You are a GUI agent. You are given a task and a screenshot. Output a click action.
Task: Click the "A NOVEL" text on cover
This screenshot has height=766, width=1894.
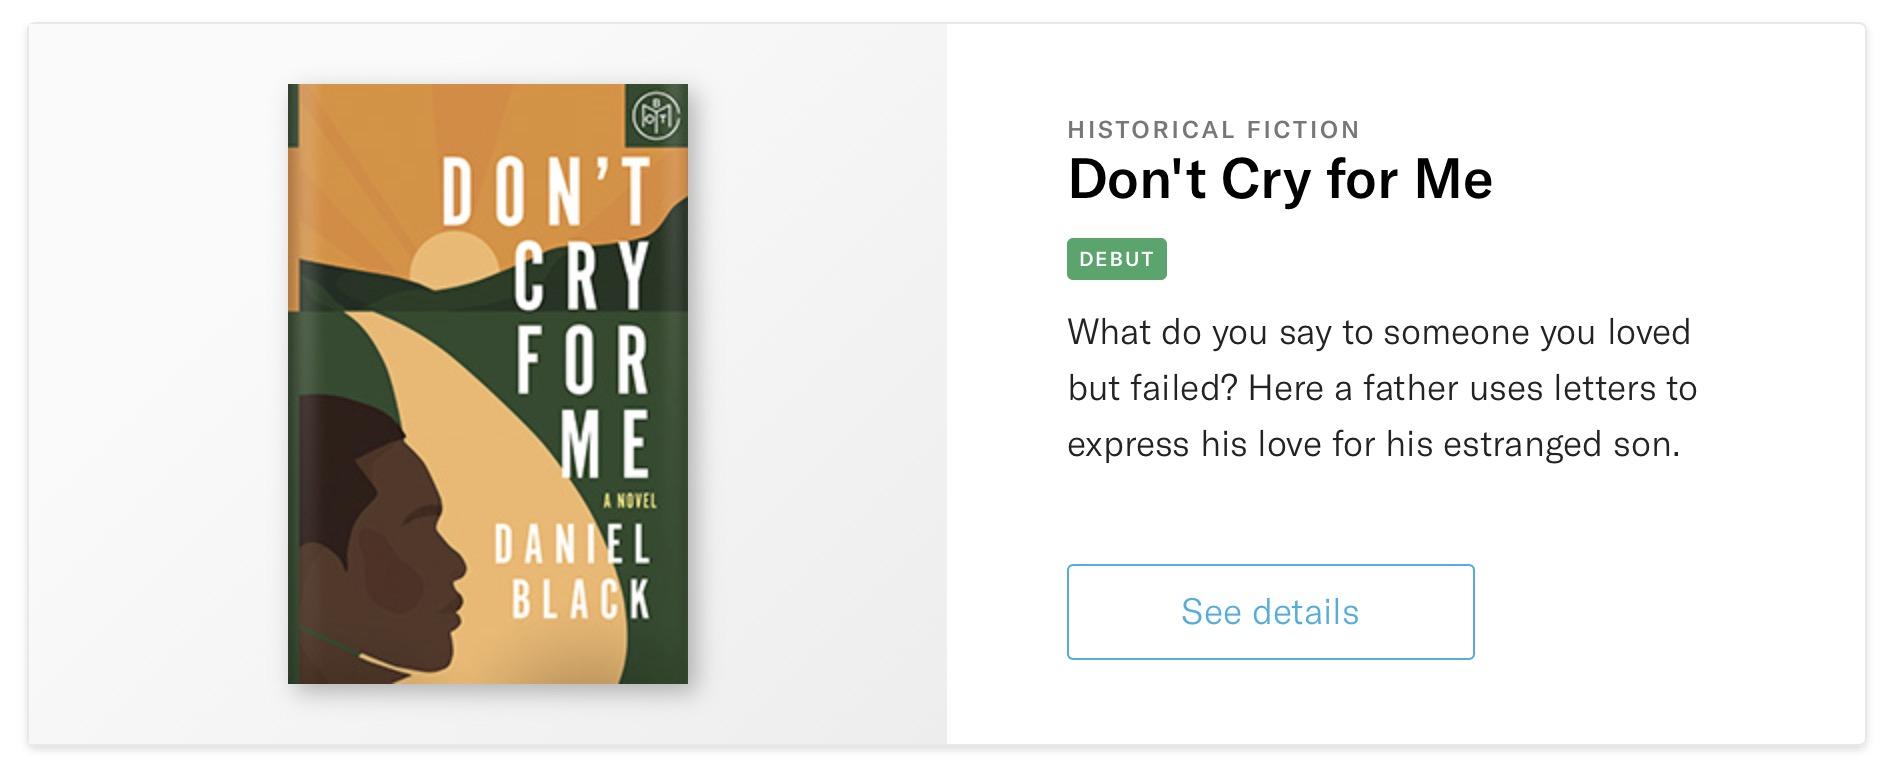click(630, 500)
